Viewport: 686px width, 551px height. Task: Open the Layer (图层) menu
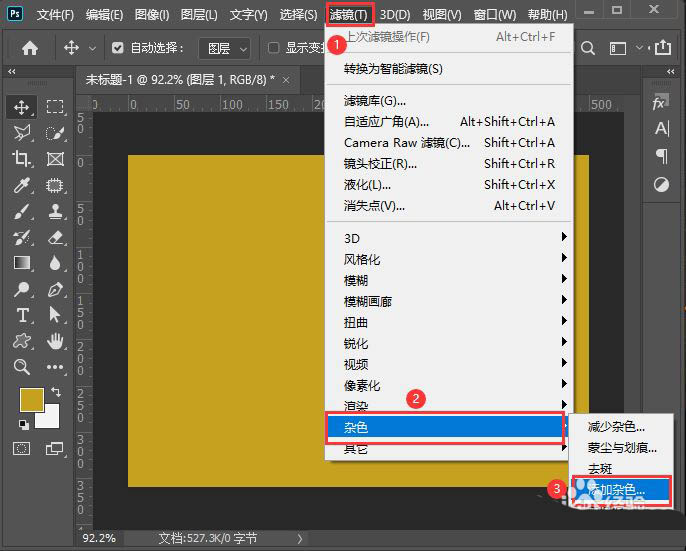(199, 15)
